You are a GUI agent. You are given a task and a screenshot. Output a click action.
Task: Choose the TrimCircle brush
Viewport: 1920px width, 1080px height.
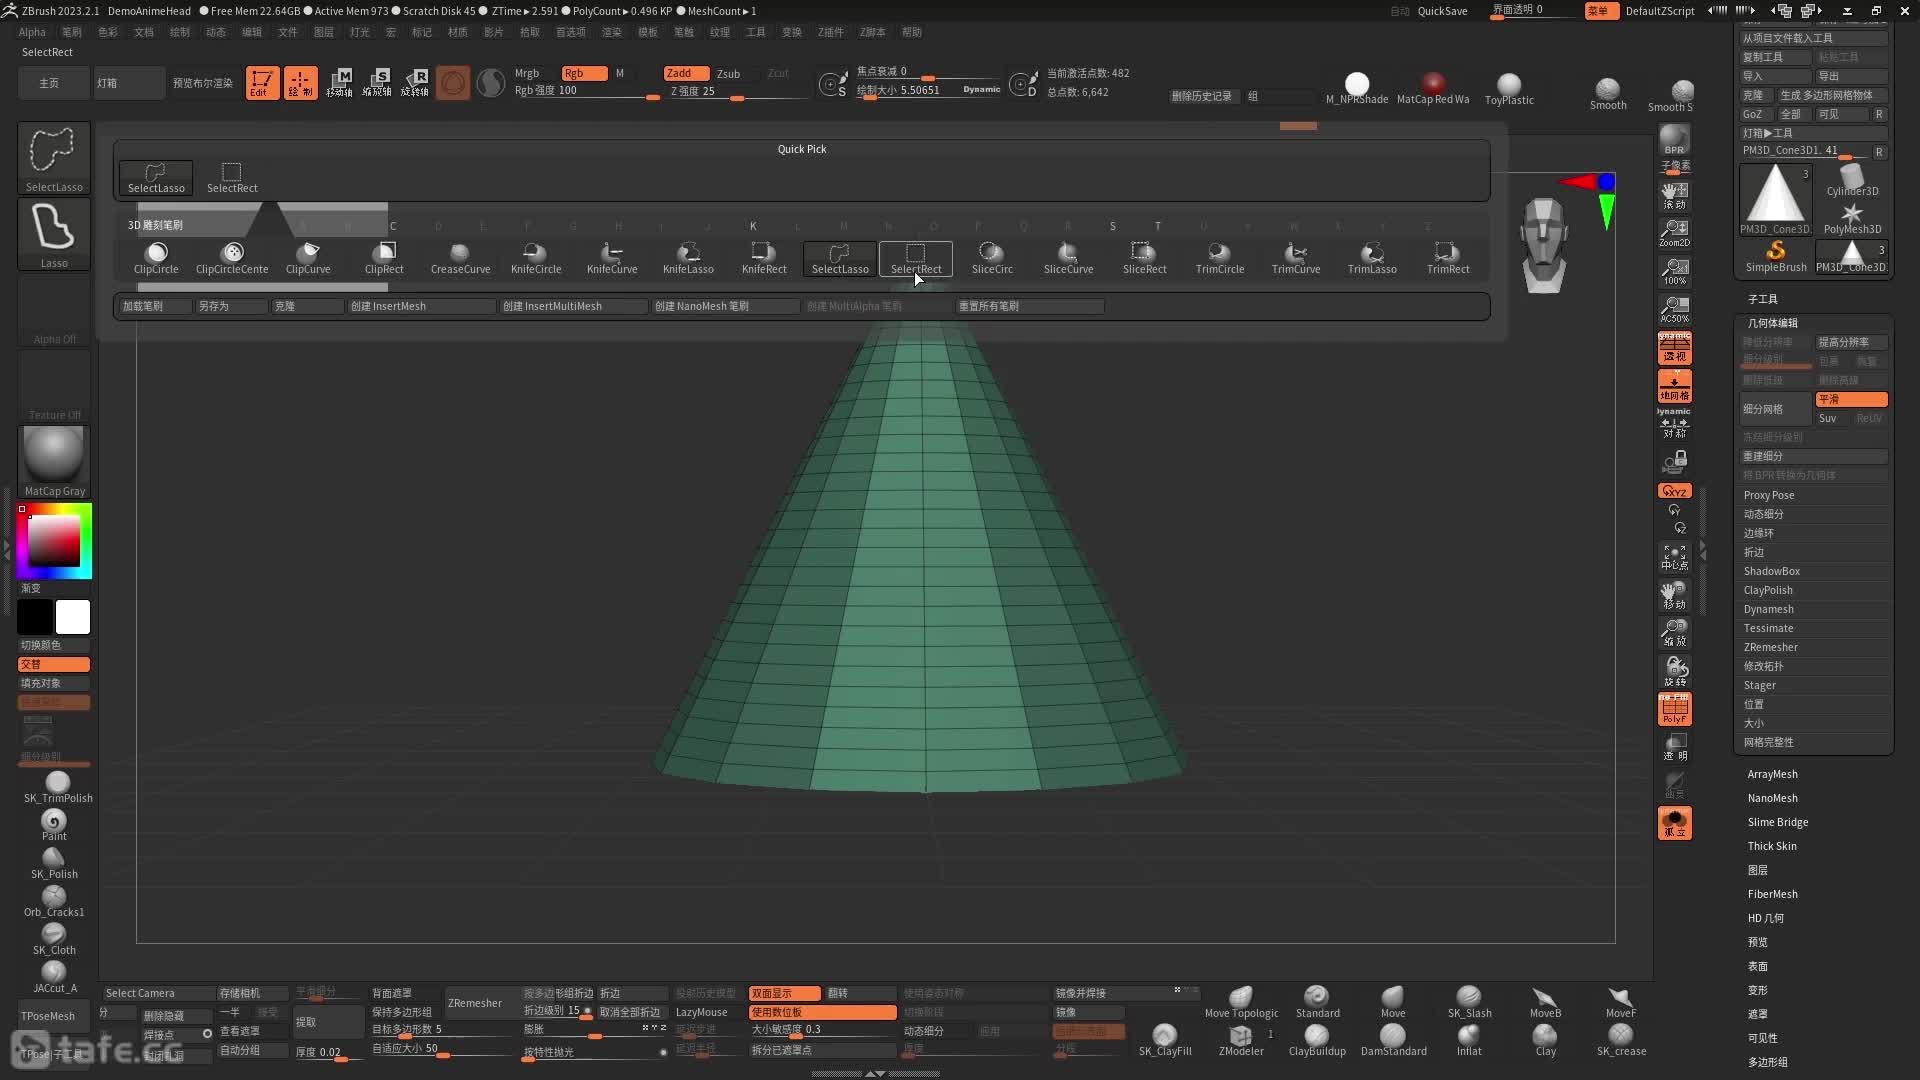click(1220, 258)
